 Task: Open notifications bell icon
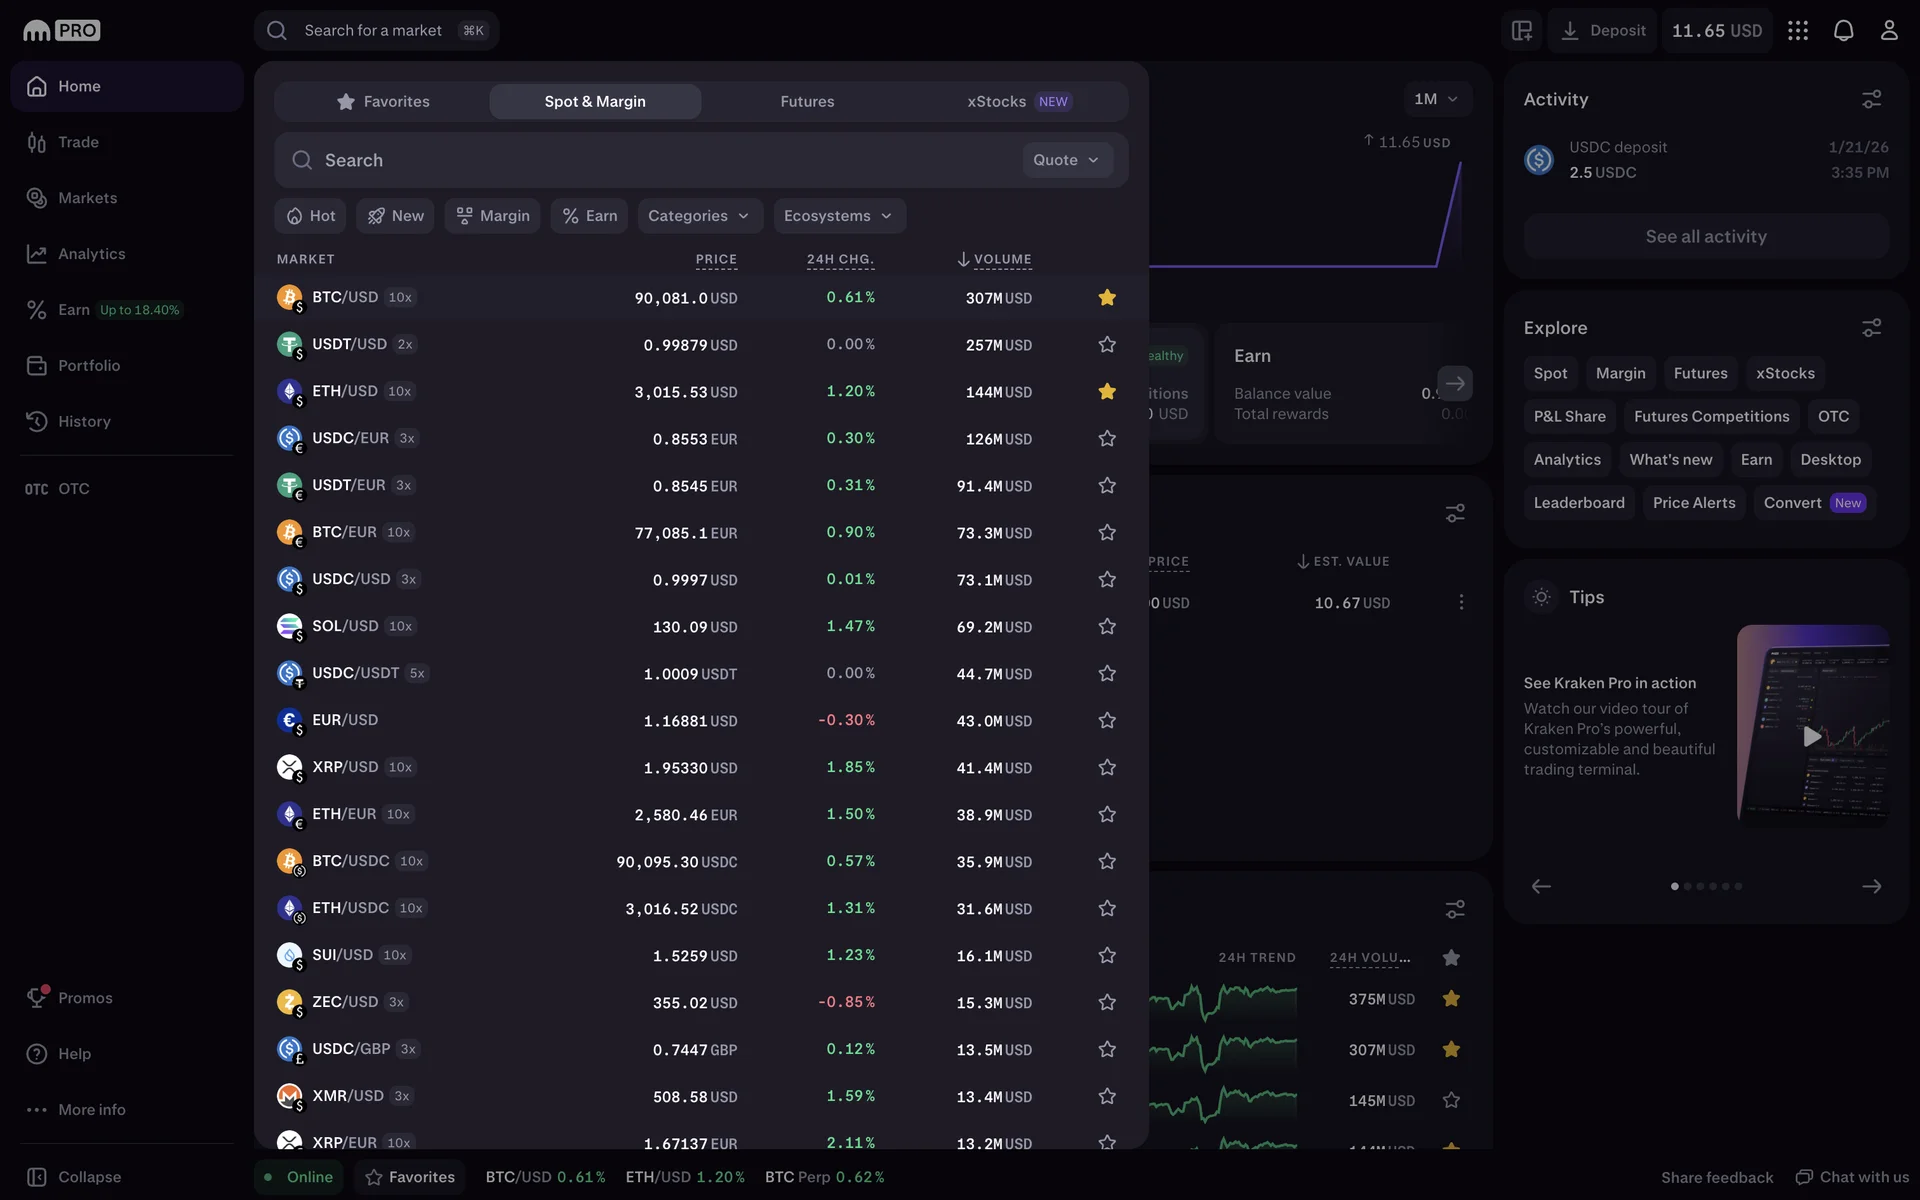(1843, 30)
